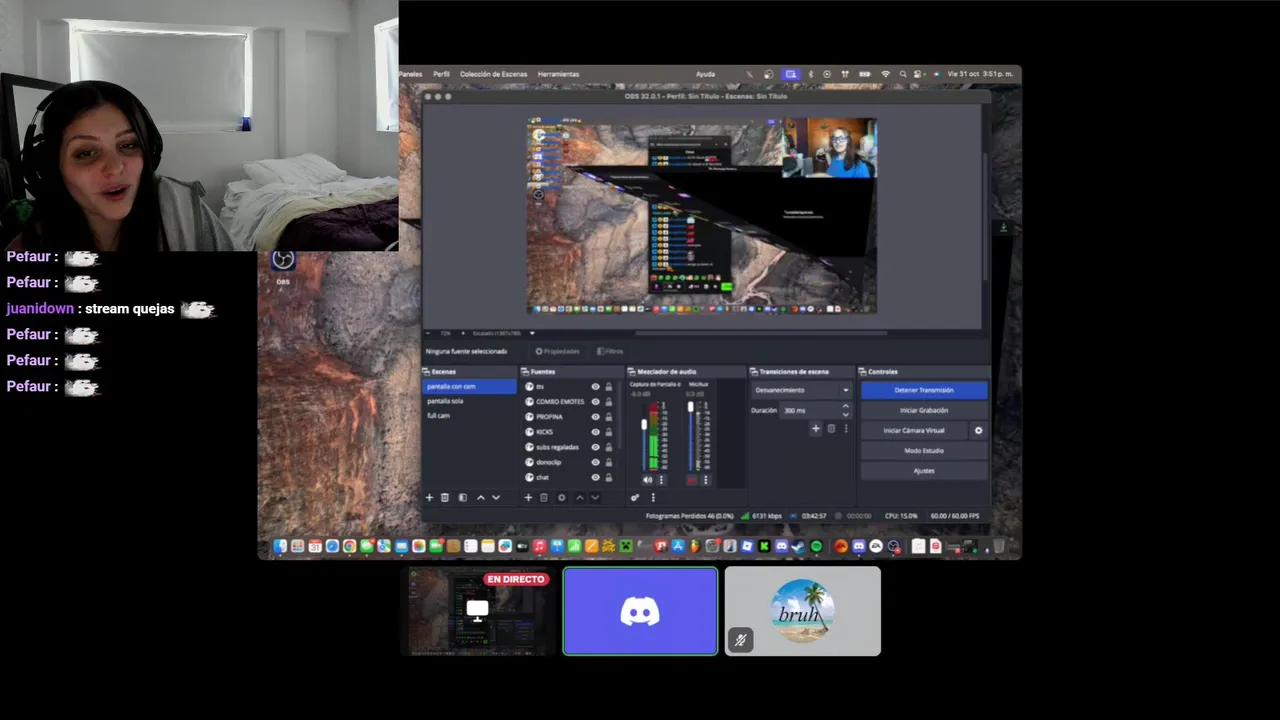Open Ajustes settings button
1280x720 pixels.
pos(924,470)
